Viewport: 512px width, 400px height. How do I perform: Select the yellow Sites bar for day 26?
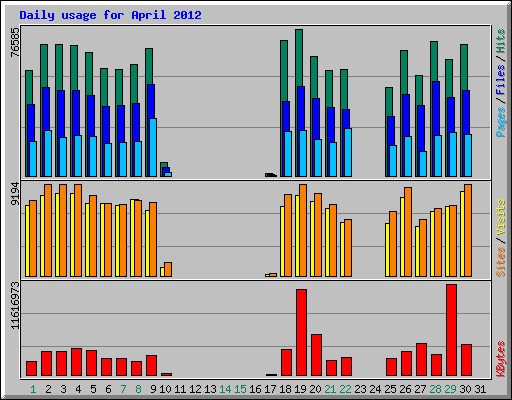402,237
